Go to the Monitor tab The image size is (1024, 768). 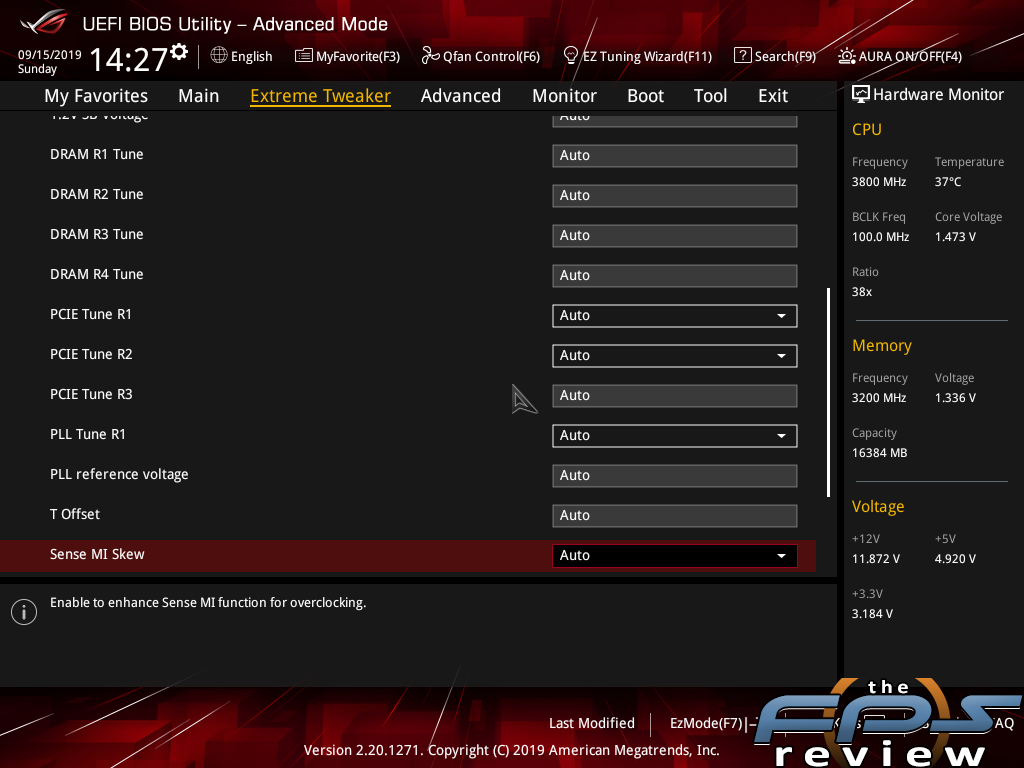coord(564,95)
